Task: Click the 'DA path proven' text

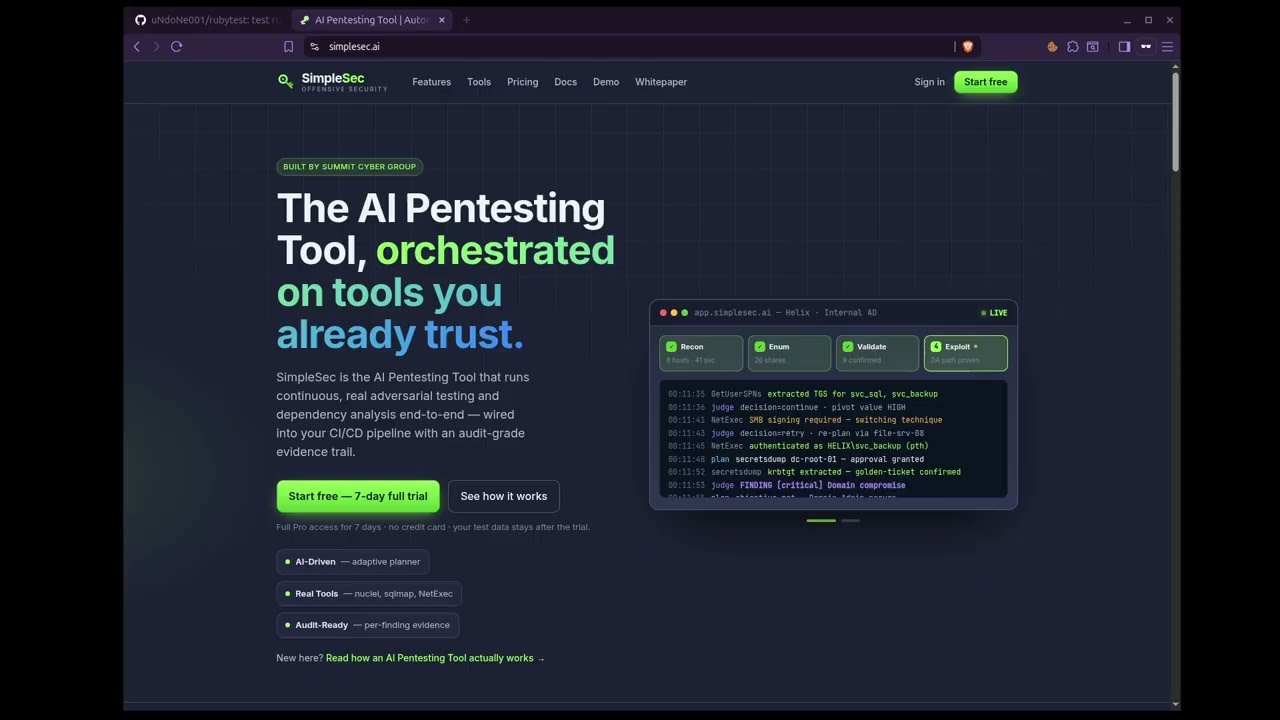Action: 955,360
